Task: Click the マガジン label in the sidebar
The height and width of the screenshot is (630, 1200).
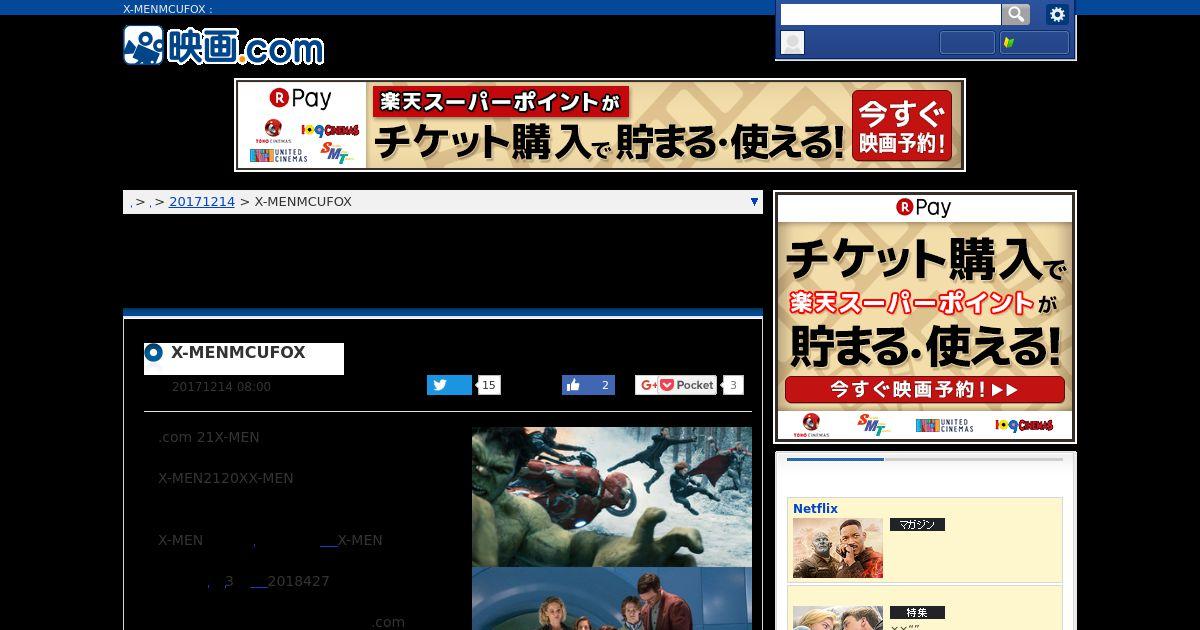Action: click(917, 525)
